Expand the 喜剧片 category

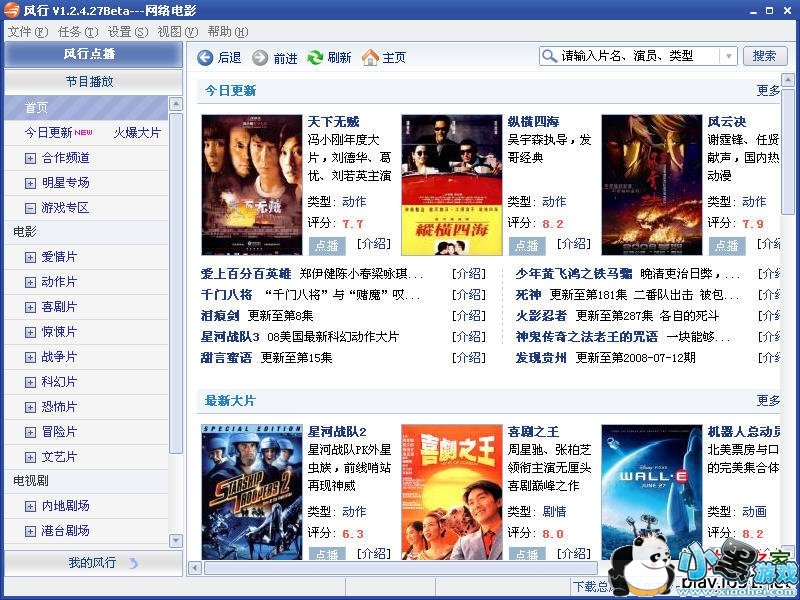click(x=30, y=307)
